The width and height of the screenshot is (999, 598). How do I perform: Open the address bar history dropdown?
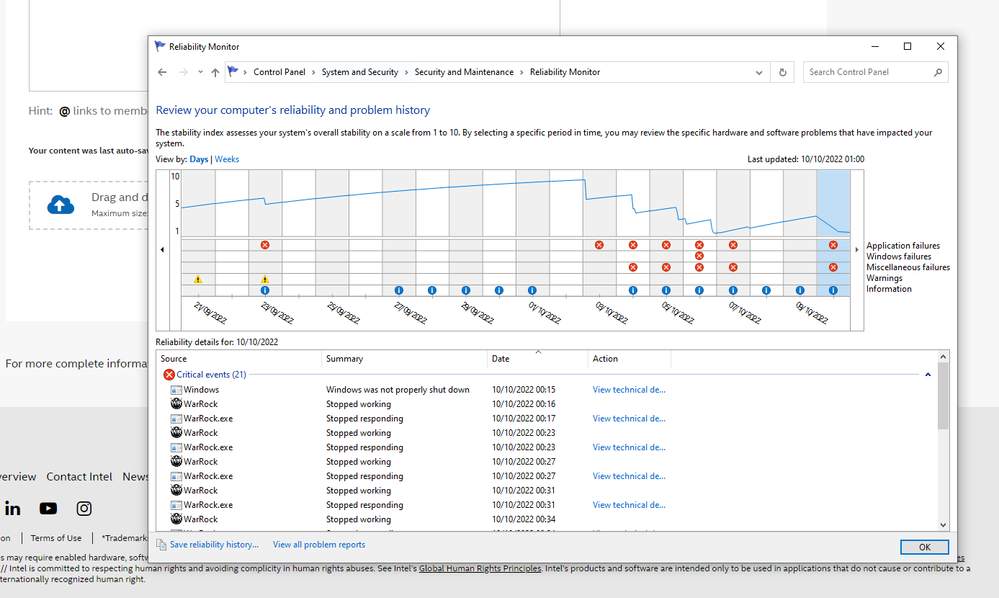[759, 73]
